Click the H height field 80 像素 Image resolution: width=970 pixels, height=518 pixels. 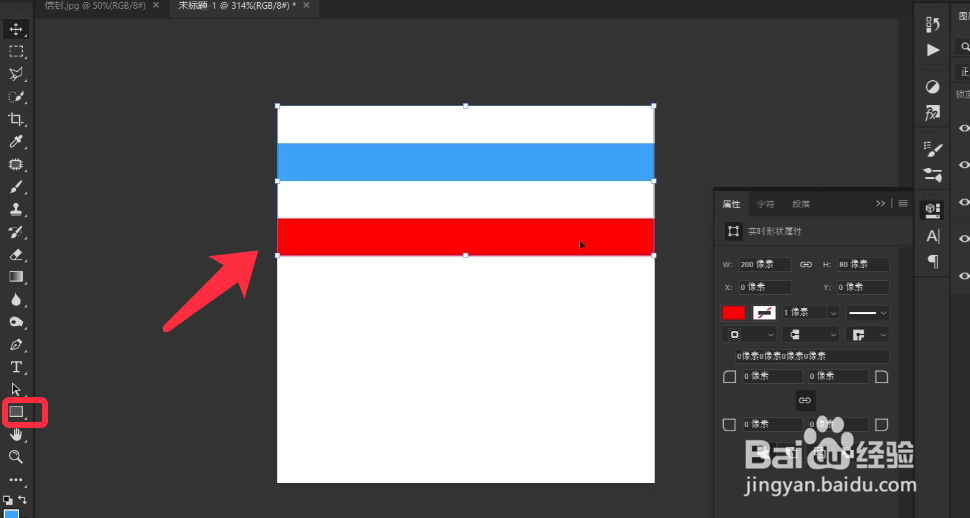(863, 264)
